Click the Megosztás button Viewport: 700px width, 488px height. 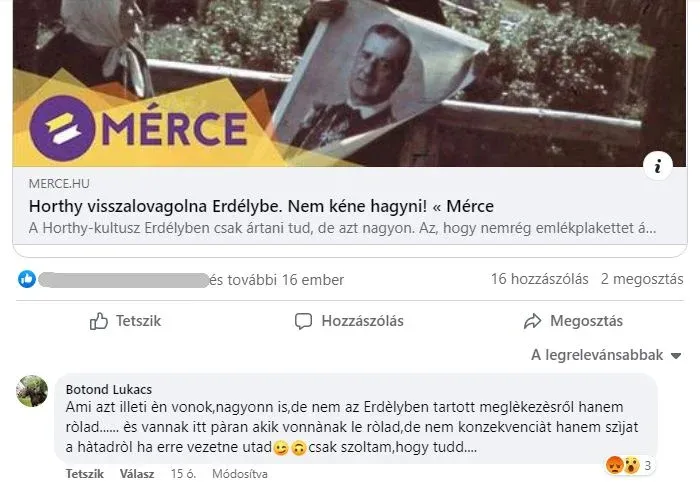click(x=573, y=321)
